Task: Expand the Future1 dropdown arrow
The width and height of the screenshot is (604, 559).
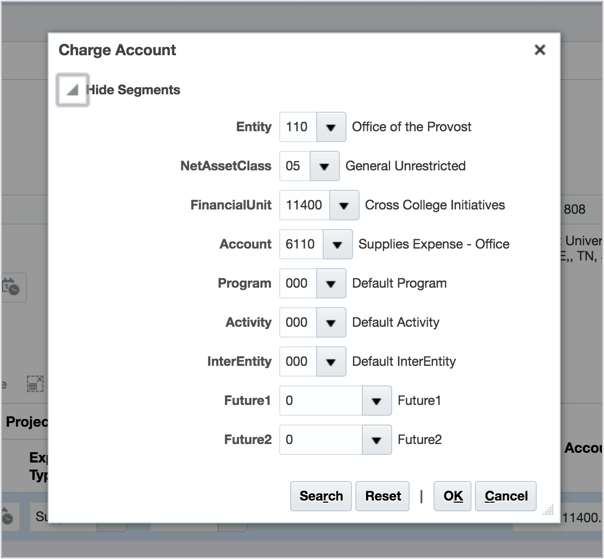Action: (x=376, y=401)
